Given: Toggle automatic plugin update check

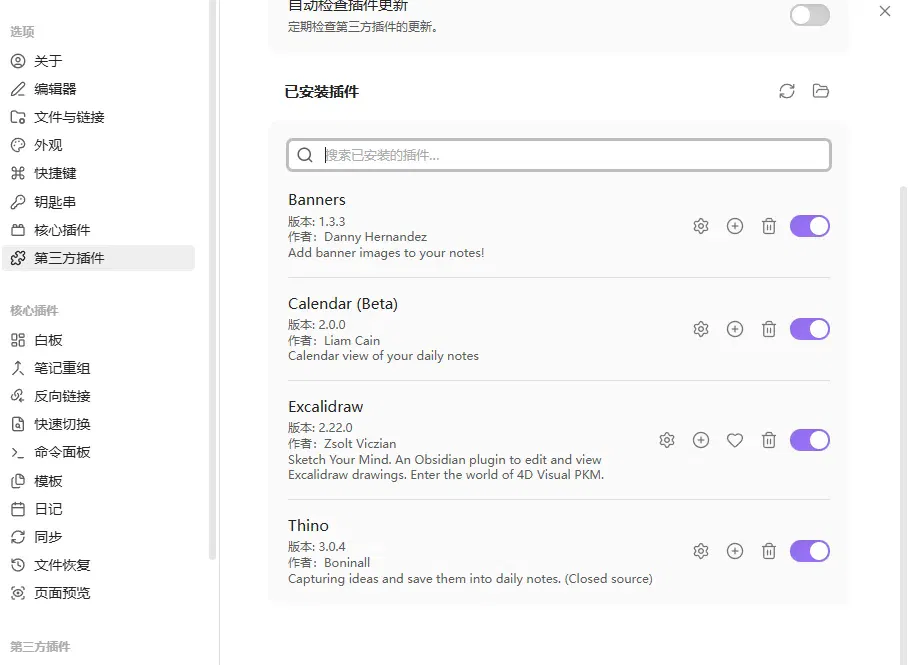Looking at the screenshot, I should (810, 15).
